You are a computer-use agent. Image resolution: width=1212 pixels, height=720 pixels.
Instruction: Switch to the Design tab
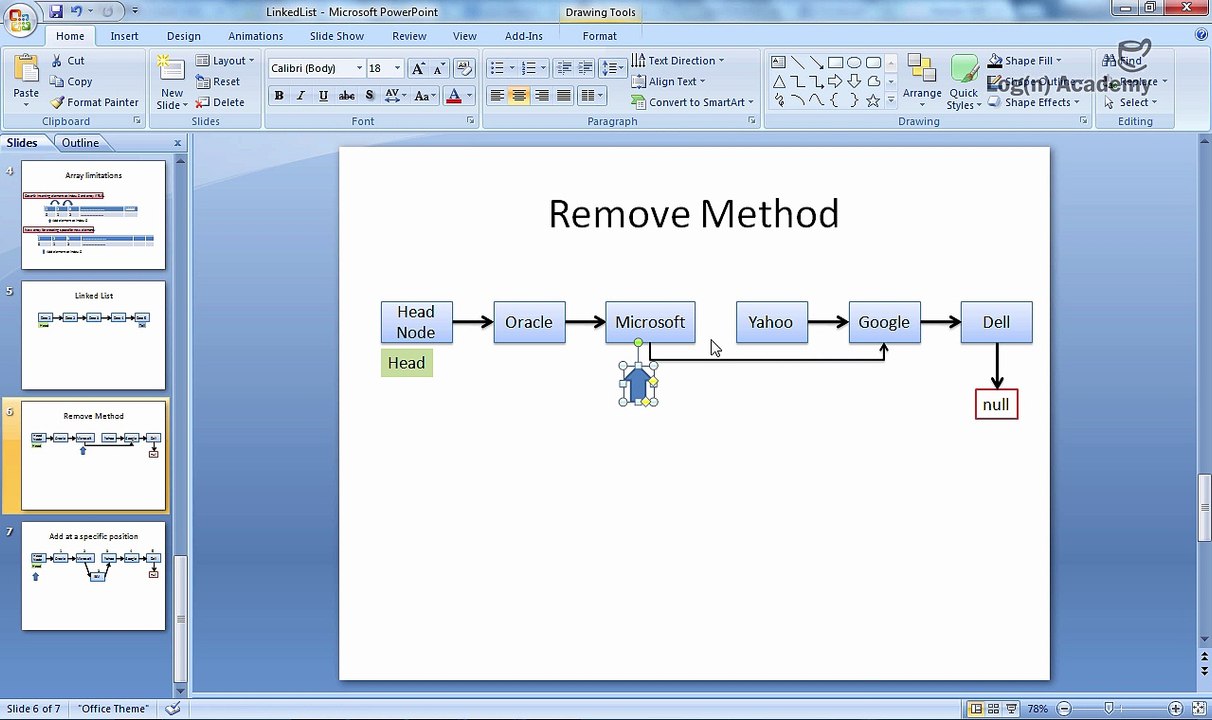click(184, 36)
